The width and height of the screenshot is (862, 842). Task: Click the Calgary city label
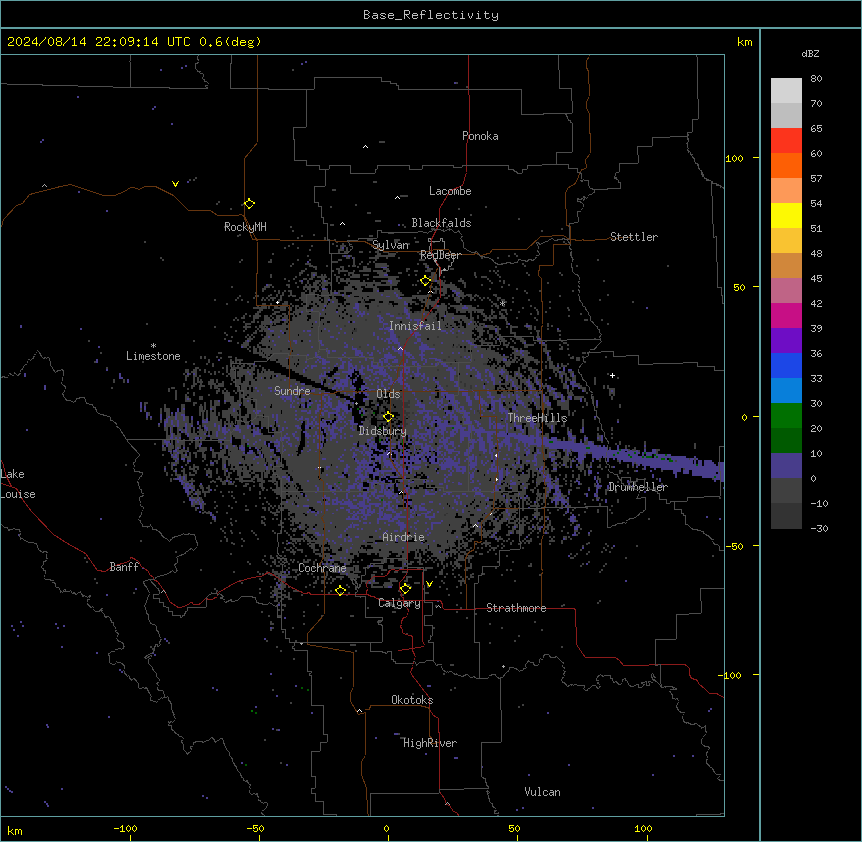[399, 603]
